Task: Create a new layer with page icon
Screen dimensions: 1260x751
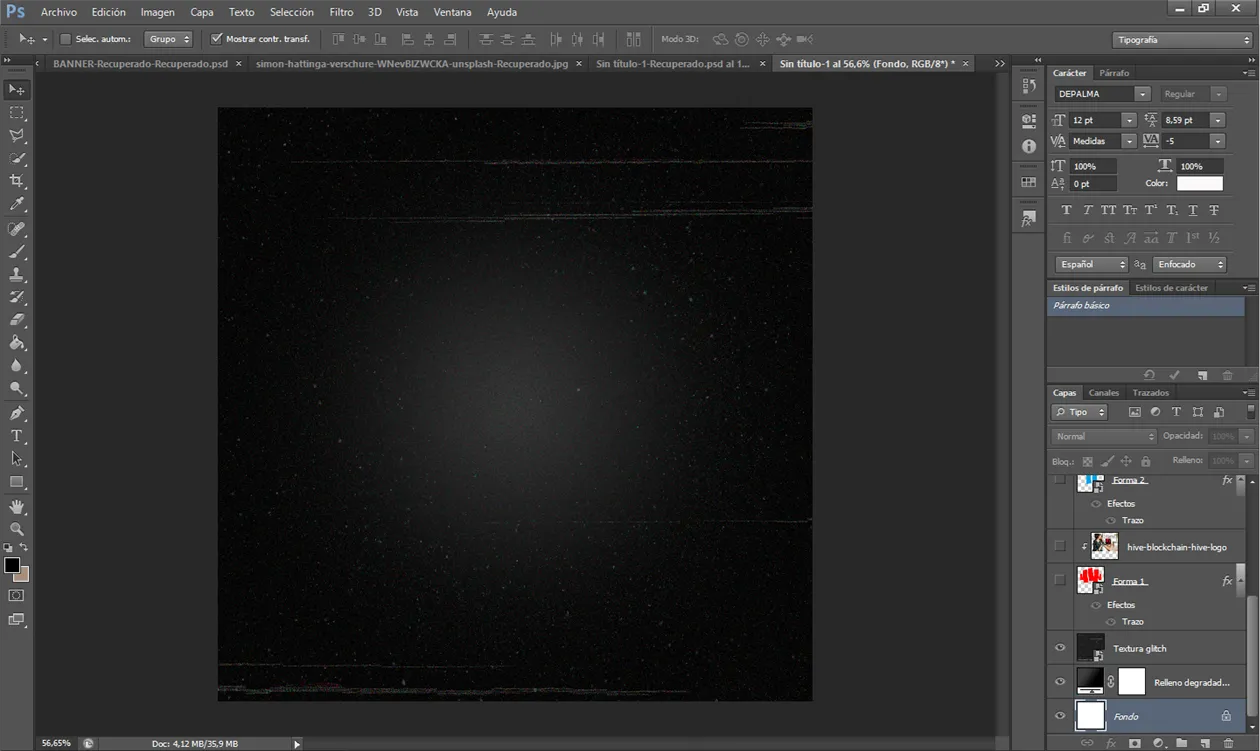Action: pos(1204,743)
